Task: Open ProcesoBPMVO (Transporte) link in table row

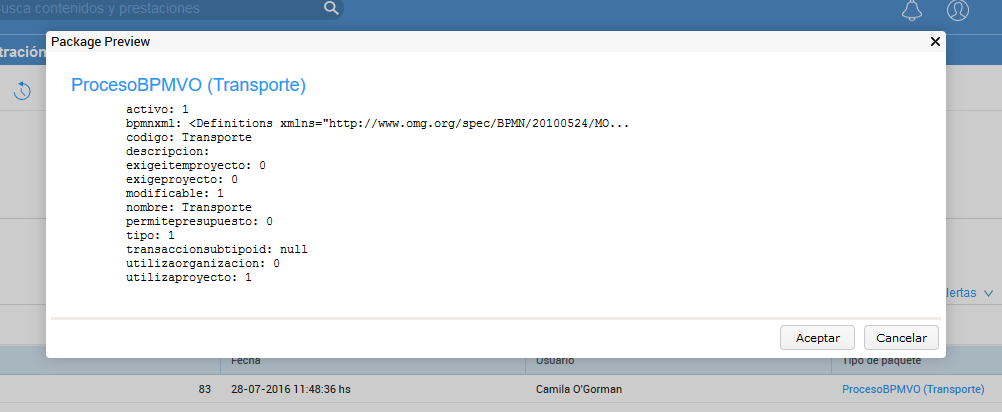Action: 913,388
